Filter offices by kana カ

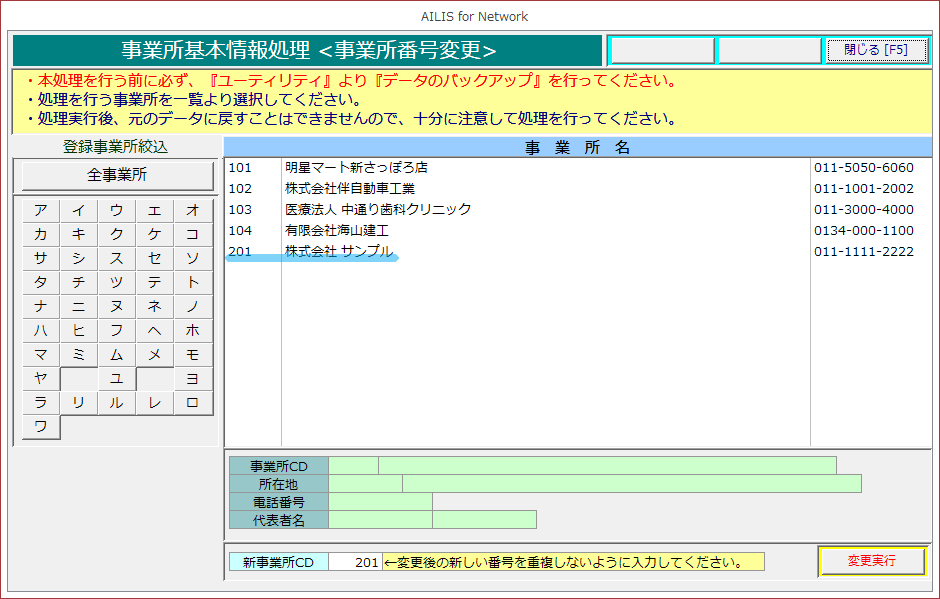pyautogui.click(x=41, y=234)
